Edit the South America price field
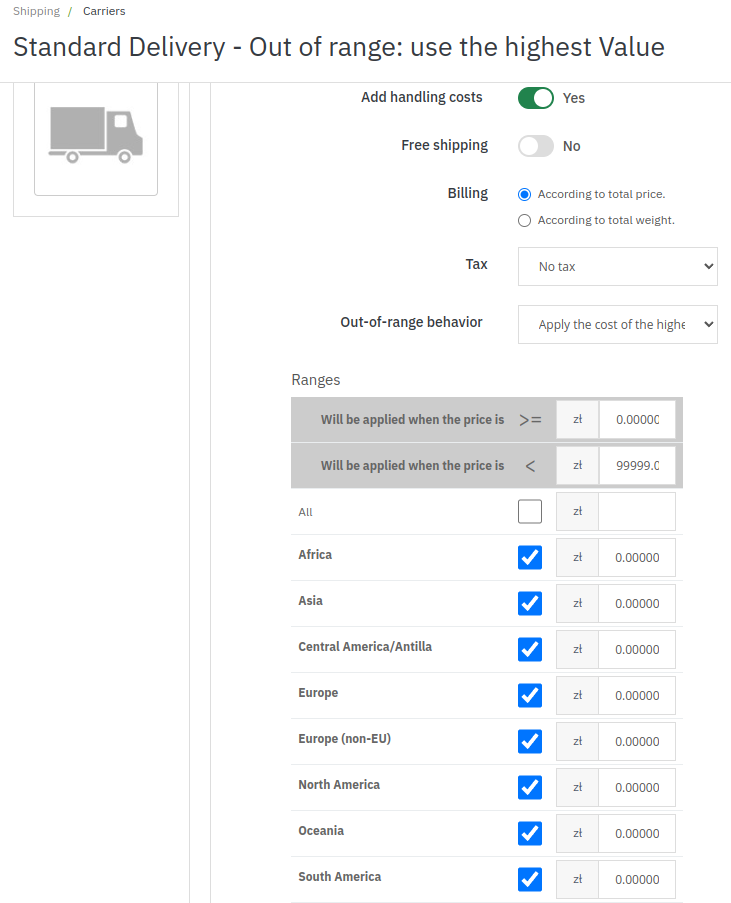Screen dimensions: 731x903 click(x=637, y=879)
